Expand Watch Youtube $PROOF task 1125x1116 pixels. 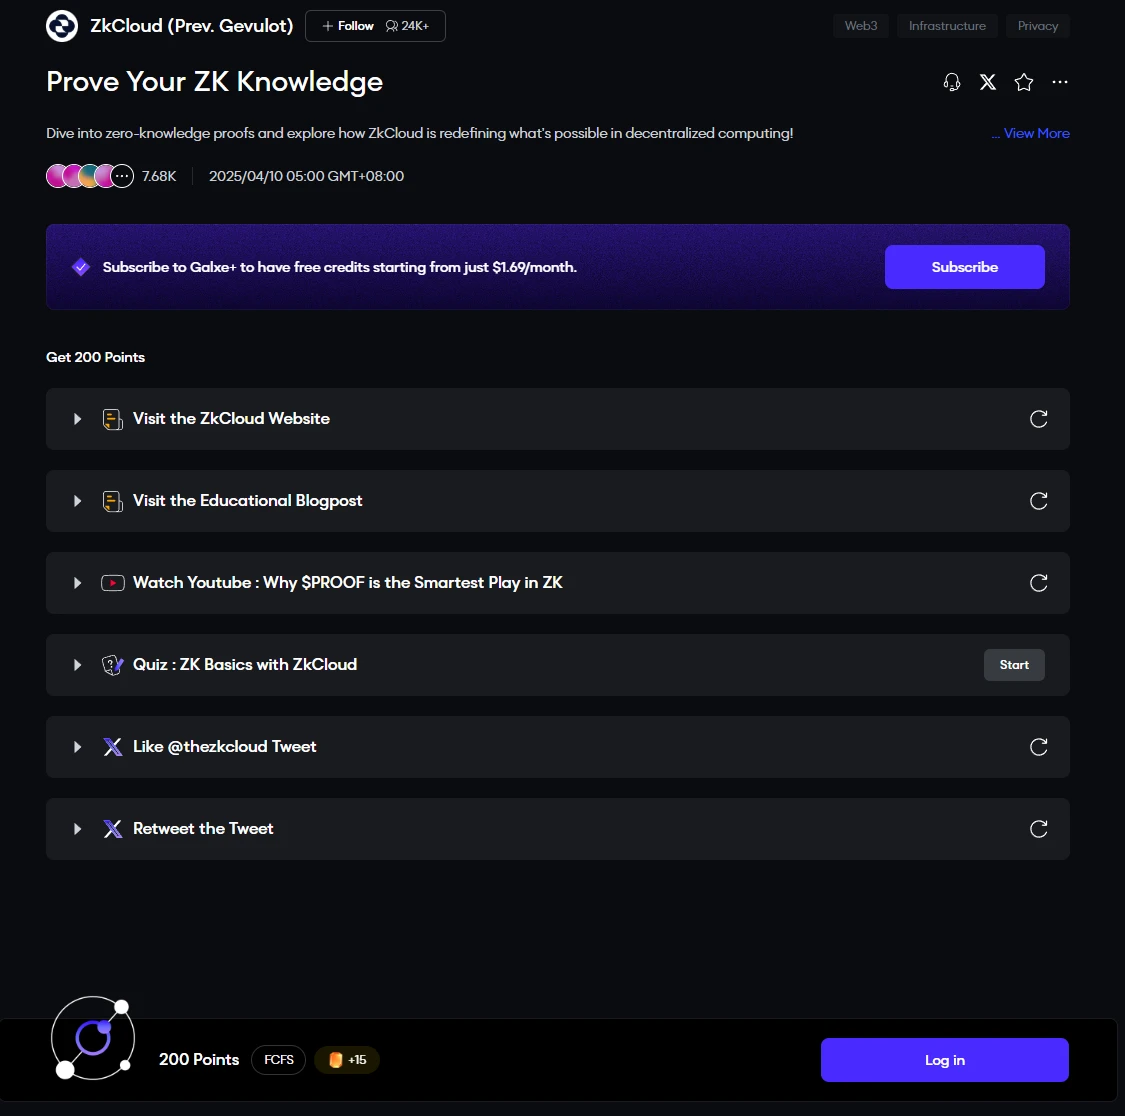point(77,583)
